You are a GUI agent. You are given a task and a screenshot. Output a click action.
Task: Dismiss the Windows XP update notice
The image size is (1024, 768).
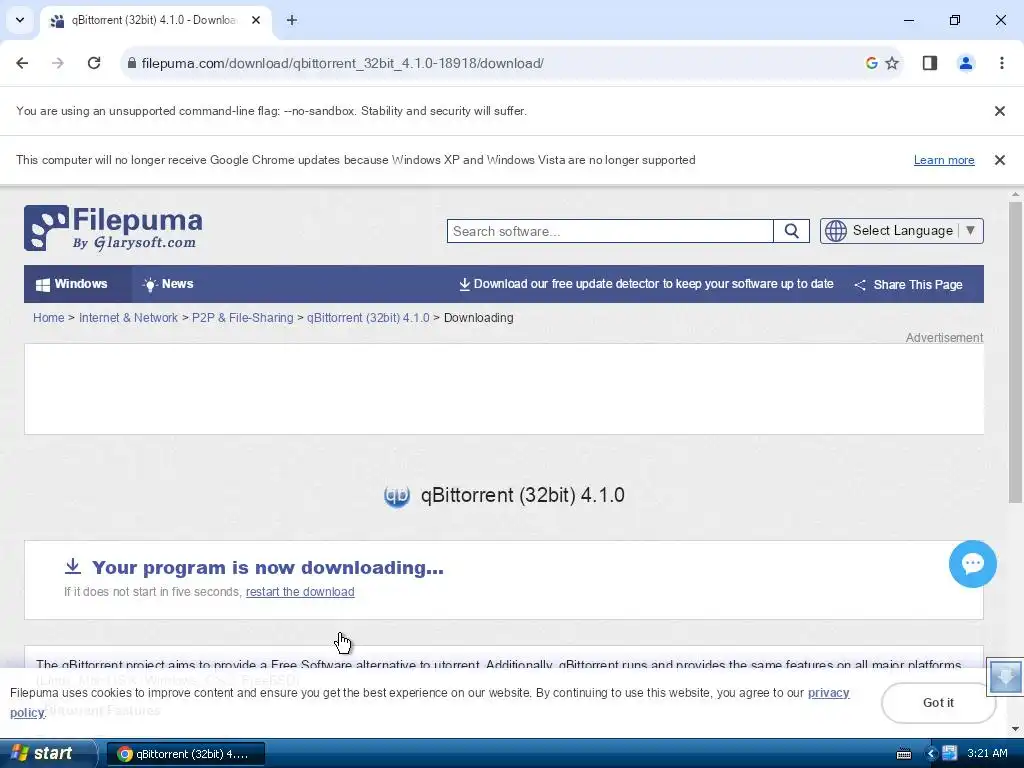tap(999, 160)
